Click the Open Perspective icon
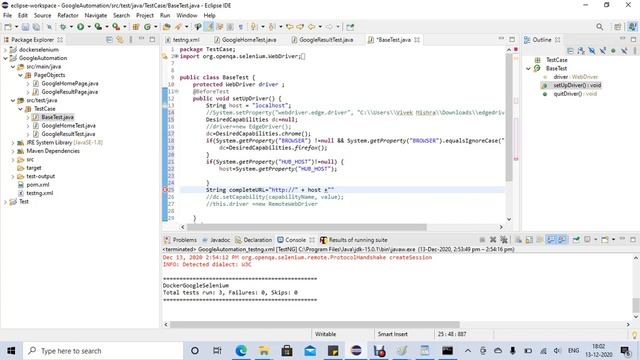 pyautogui.click(x=618, y=27)
